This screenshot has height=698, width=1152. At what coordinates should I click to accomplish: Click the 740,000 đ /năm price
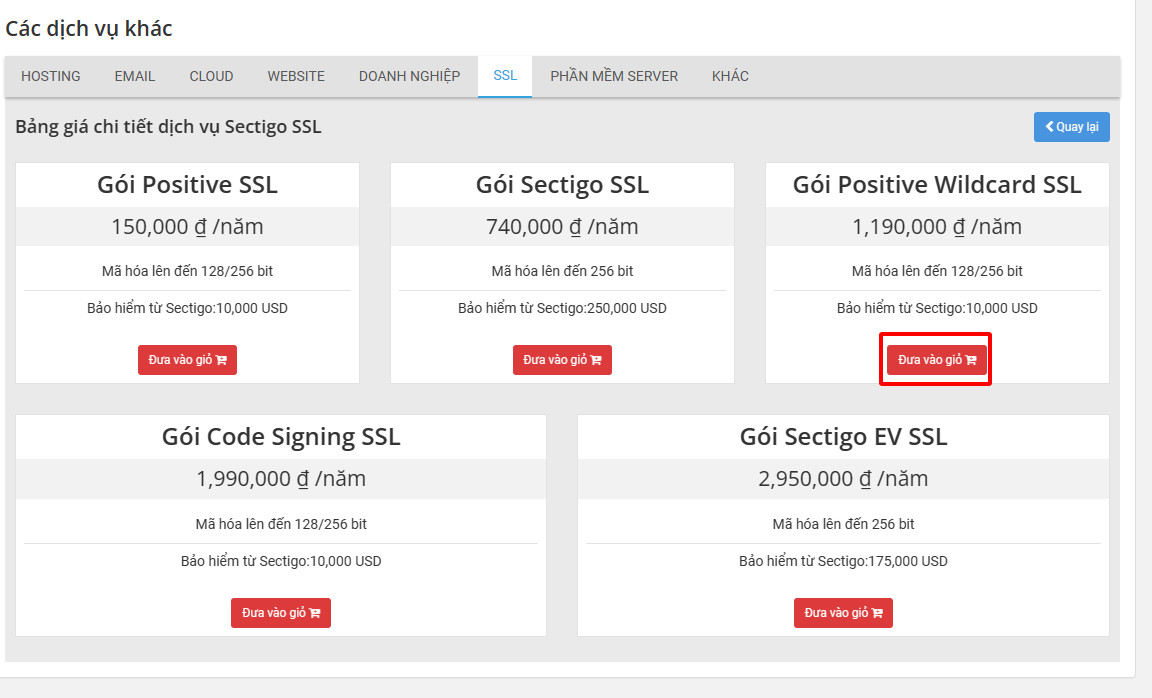point(562,226)
